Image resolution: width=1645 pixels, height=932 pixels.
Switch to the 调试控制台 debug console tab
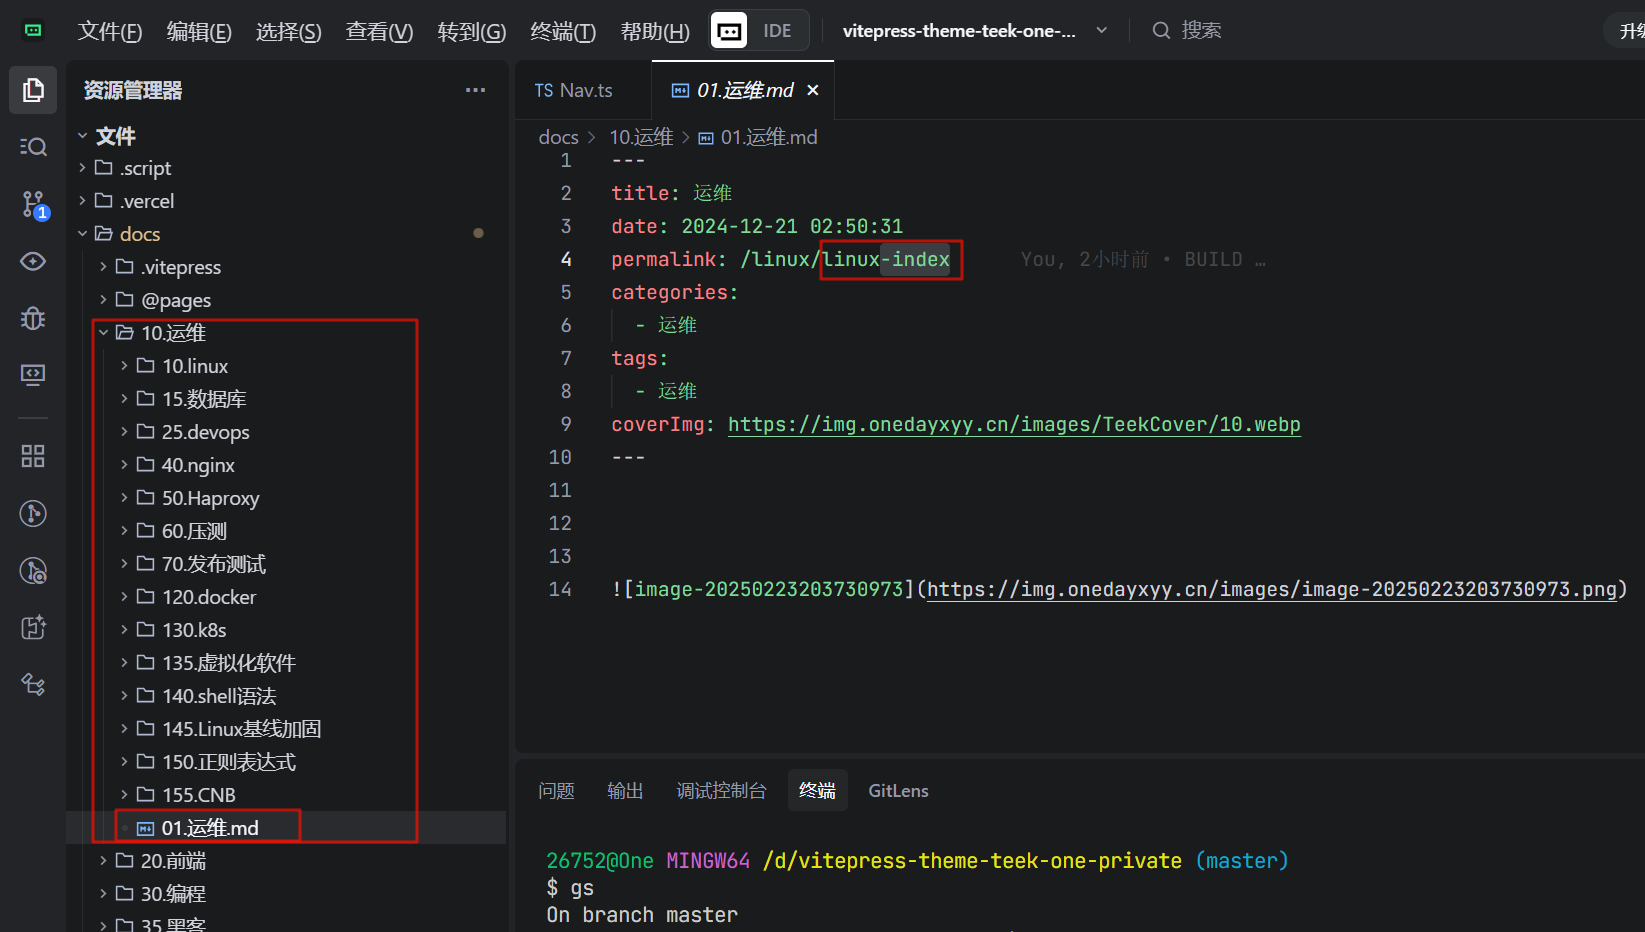pyautogui.click(x=721, y=791)
